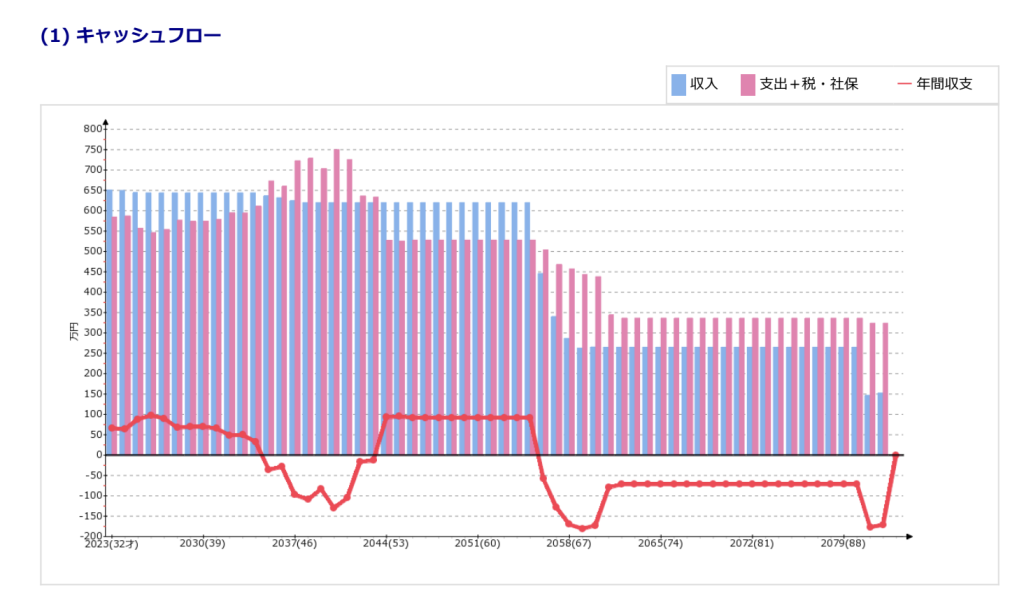Select the 2037(46) x-axis label
Screen dimensions: 1024x610
point(294,543)
